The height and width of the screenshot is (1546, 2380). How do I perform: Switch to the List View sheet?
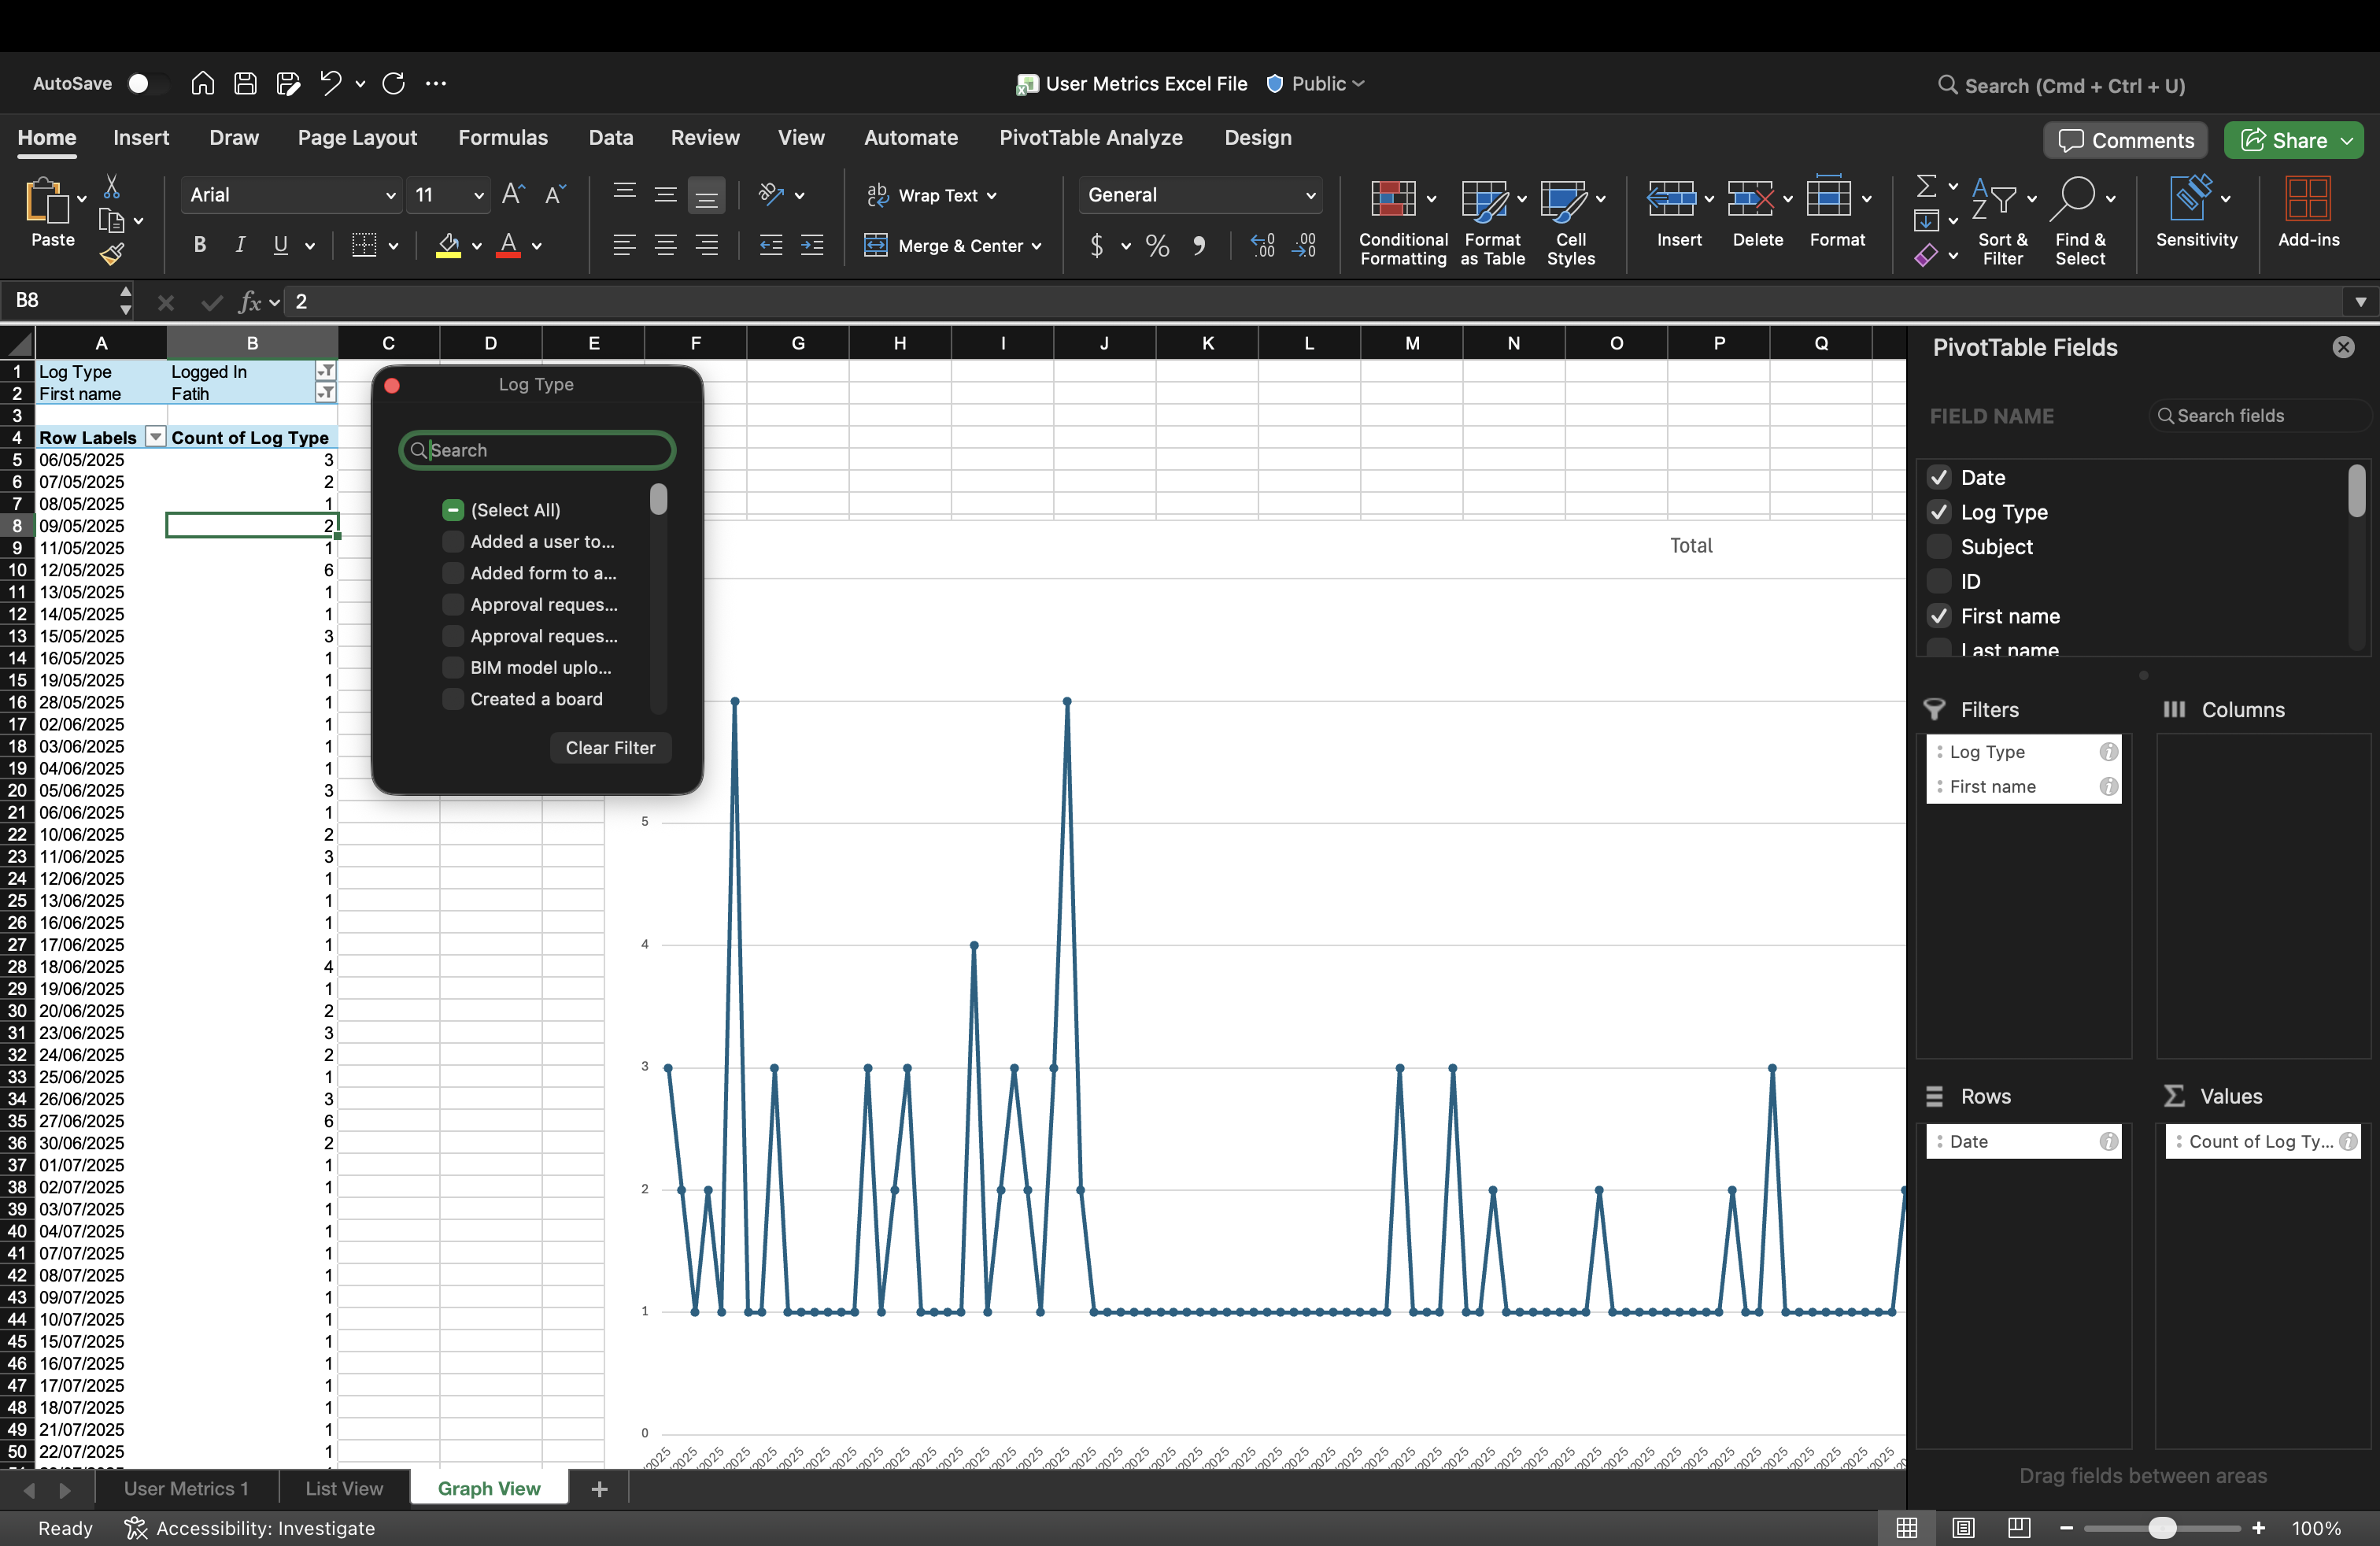click(344, 1488)
